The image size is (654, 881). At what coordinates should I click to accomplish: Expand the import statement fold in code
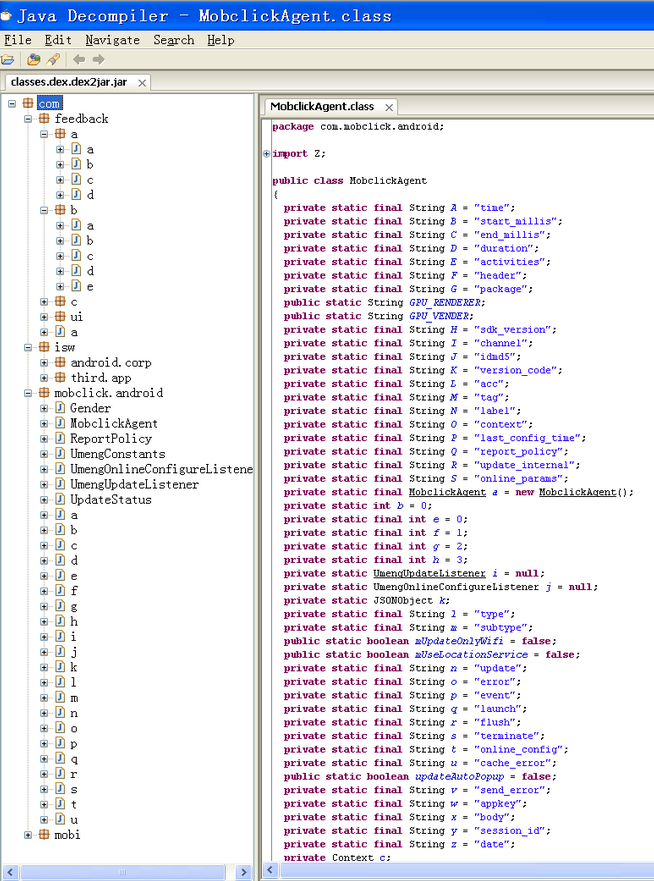[x=266, y=153]
